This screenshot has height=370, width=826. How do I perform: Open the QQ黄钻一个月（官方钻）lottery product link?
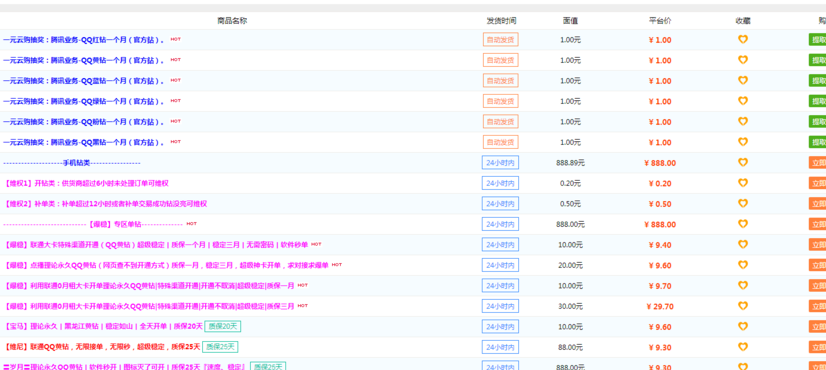tap(84, 60)
